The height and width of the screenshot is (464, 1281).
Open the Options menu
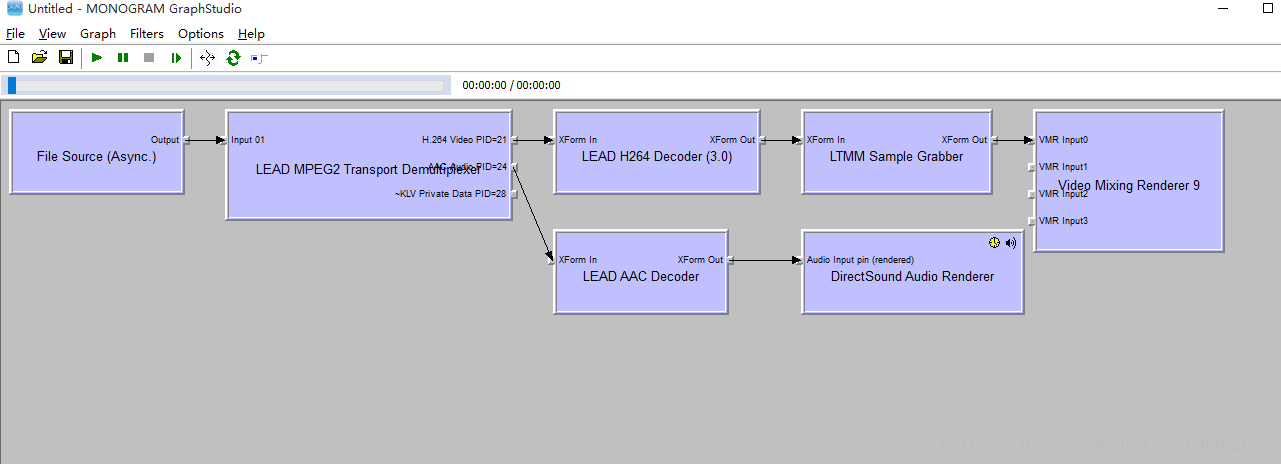201,34
